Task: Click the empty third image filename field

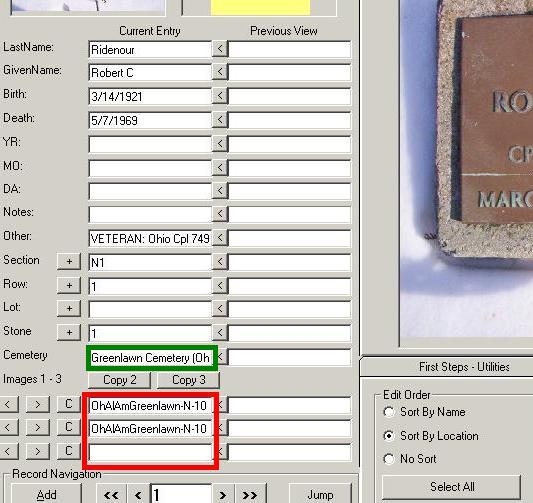Action: coord(150,452)
